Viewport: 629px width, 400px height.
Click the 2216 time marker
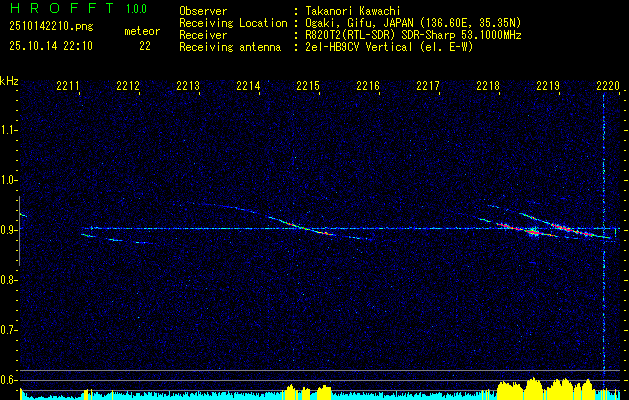click(368, 85)
